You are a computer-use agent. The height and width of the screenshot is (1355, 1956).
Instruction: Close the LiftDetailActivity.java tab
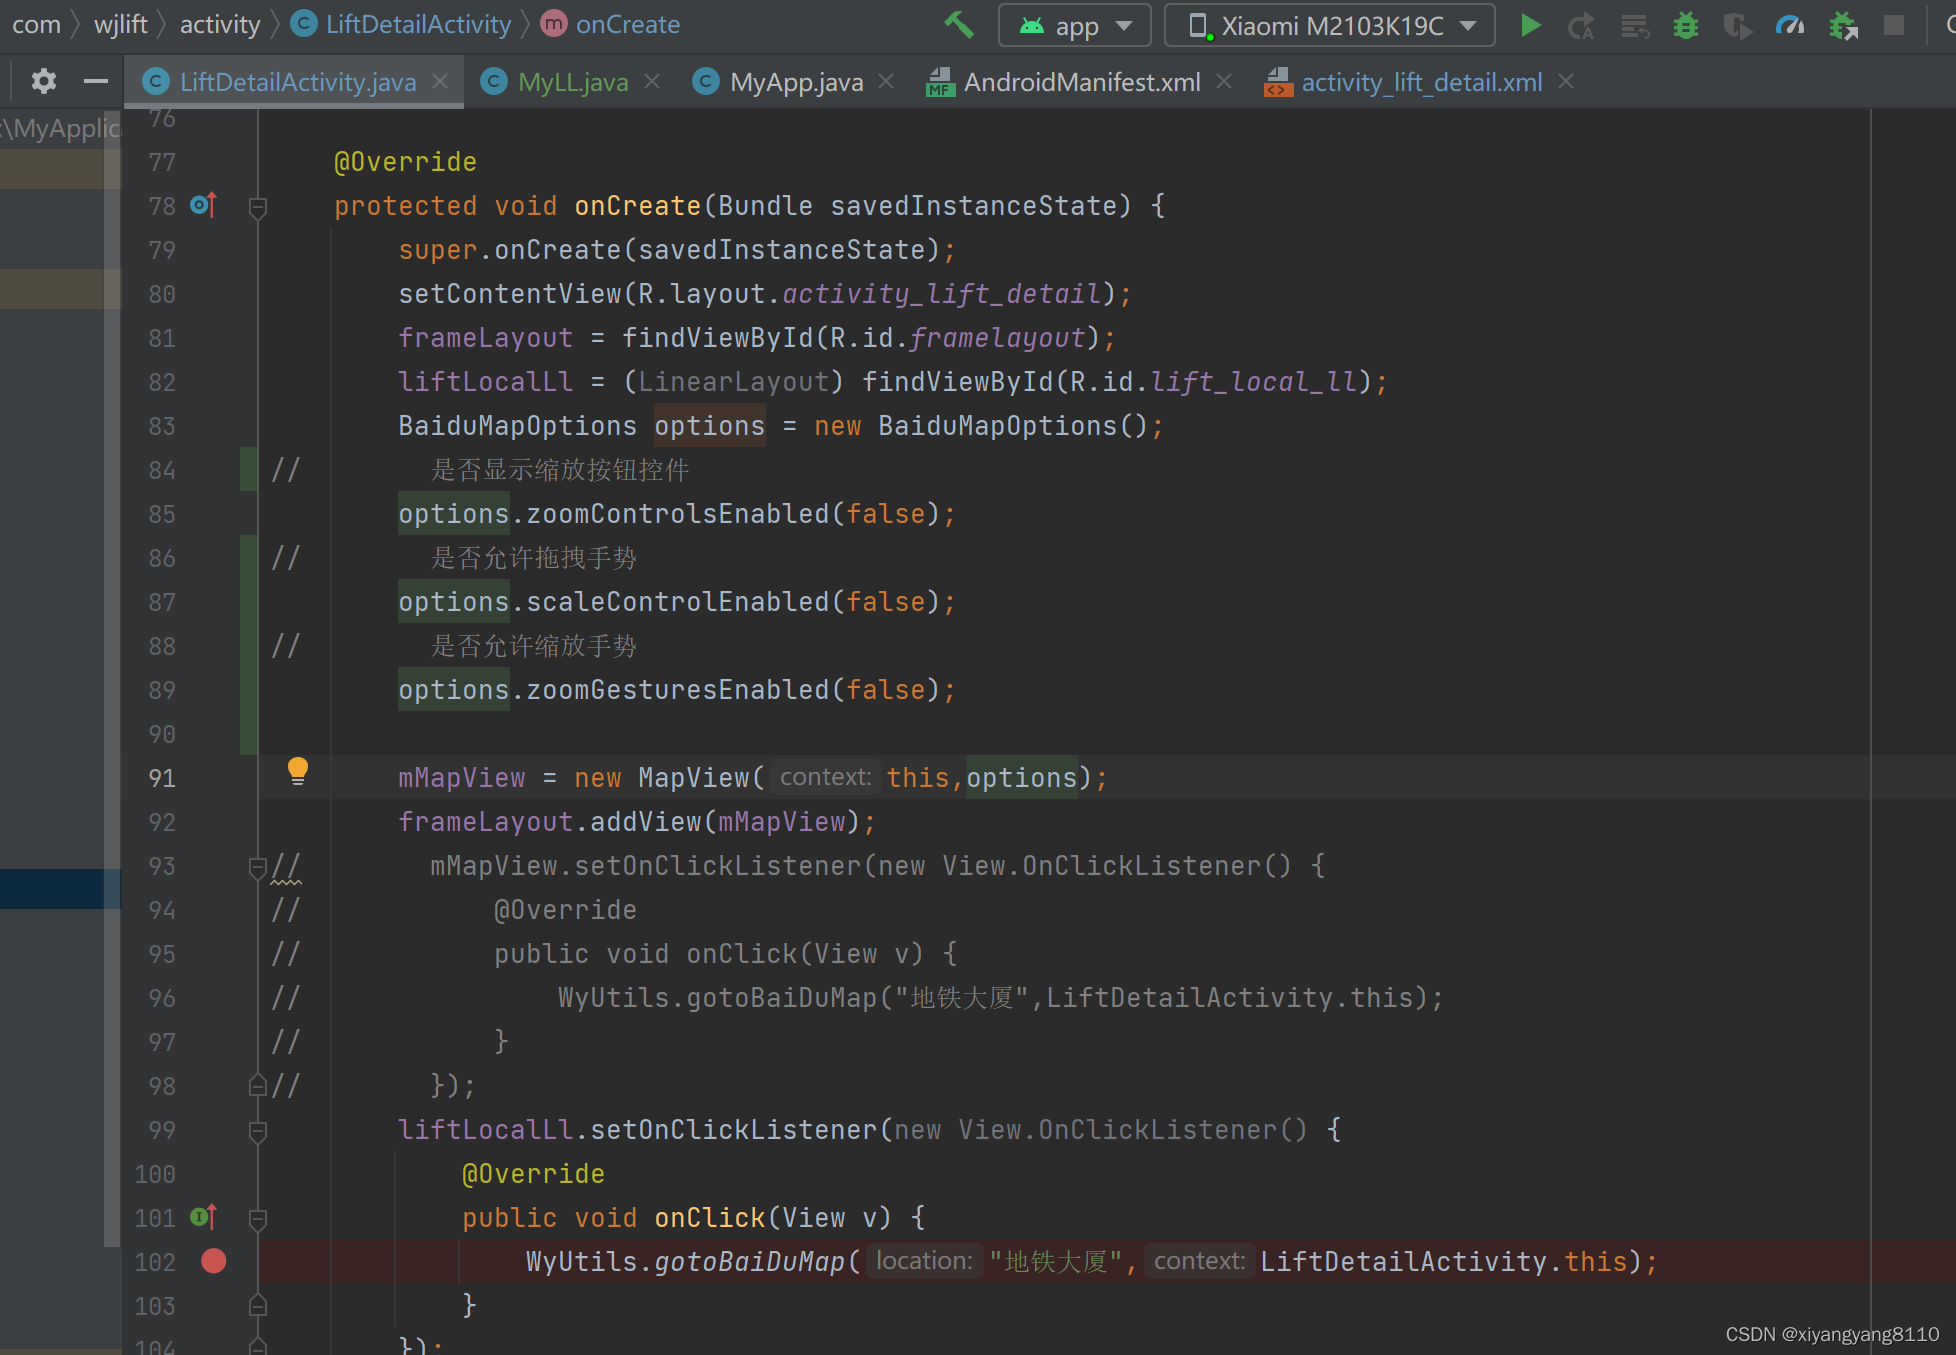pyautogui.click(x=440, y=82)
